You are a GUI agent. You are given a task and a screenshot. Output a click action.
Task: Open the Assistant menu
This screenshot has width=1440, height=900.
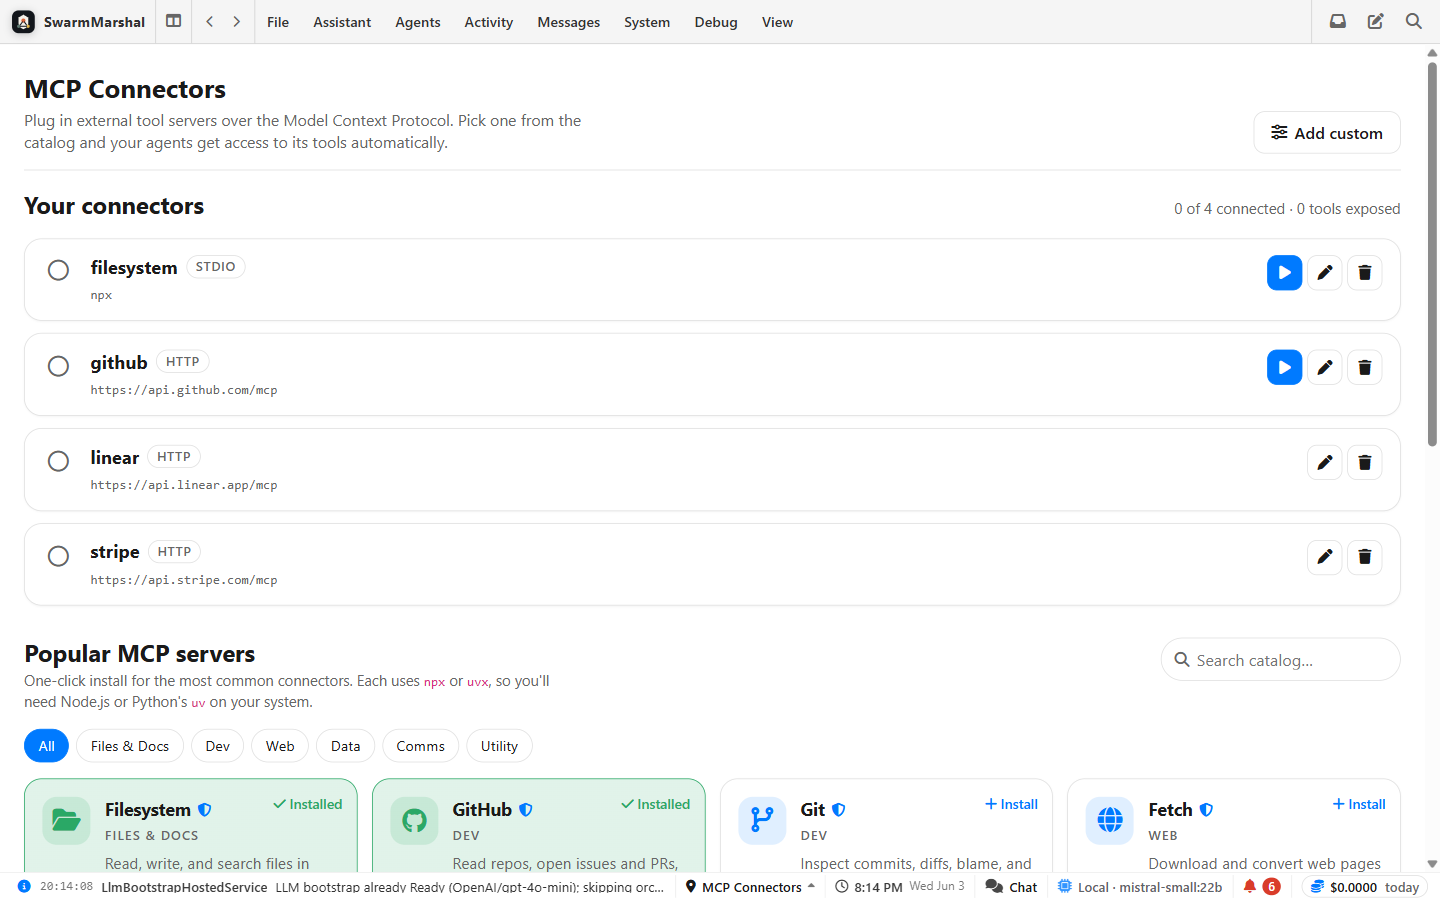pyautogui.click(x=342, y=22)
